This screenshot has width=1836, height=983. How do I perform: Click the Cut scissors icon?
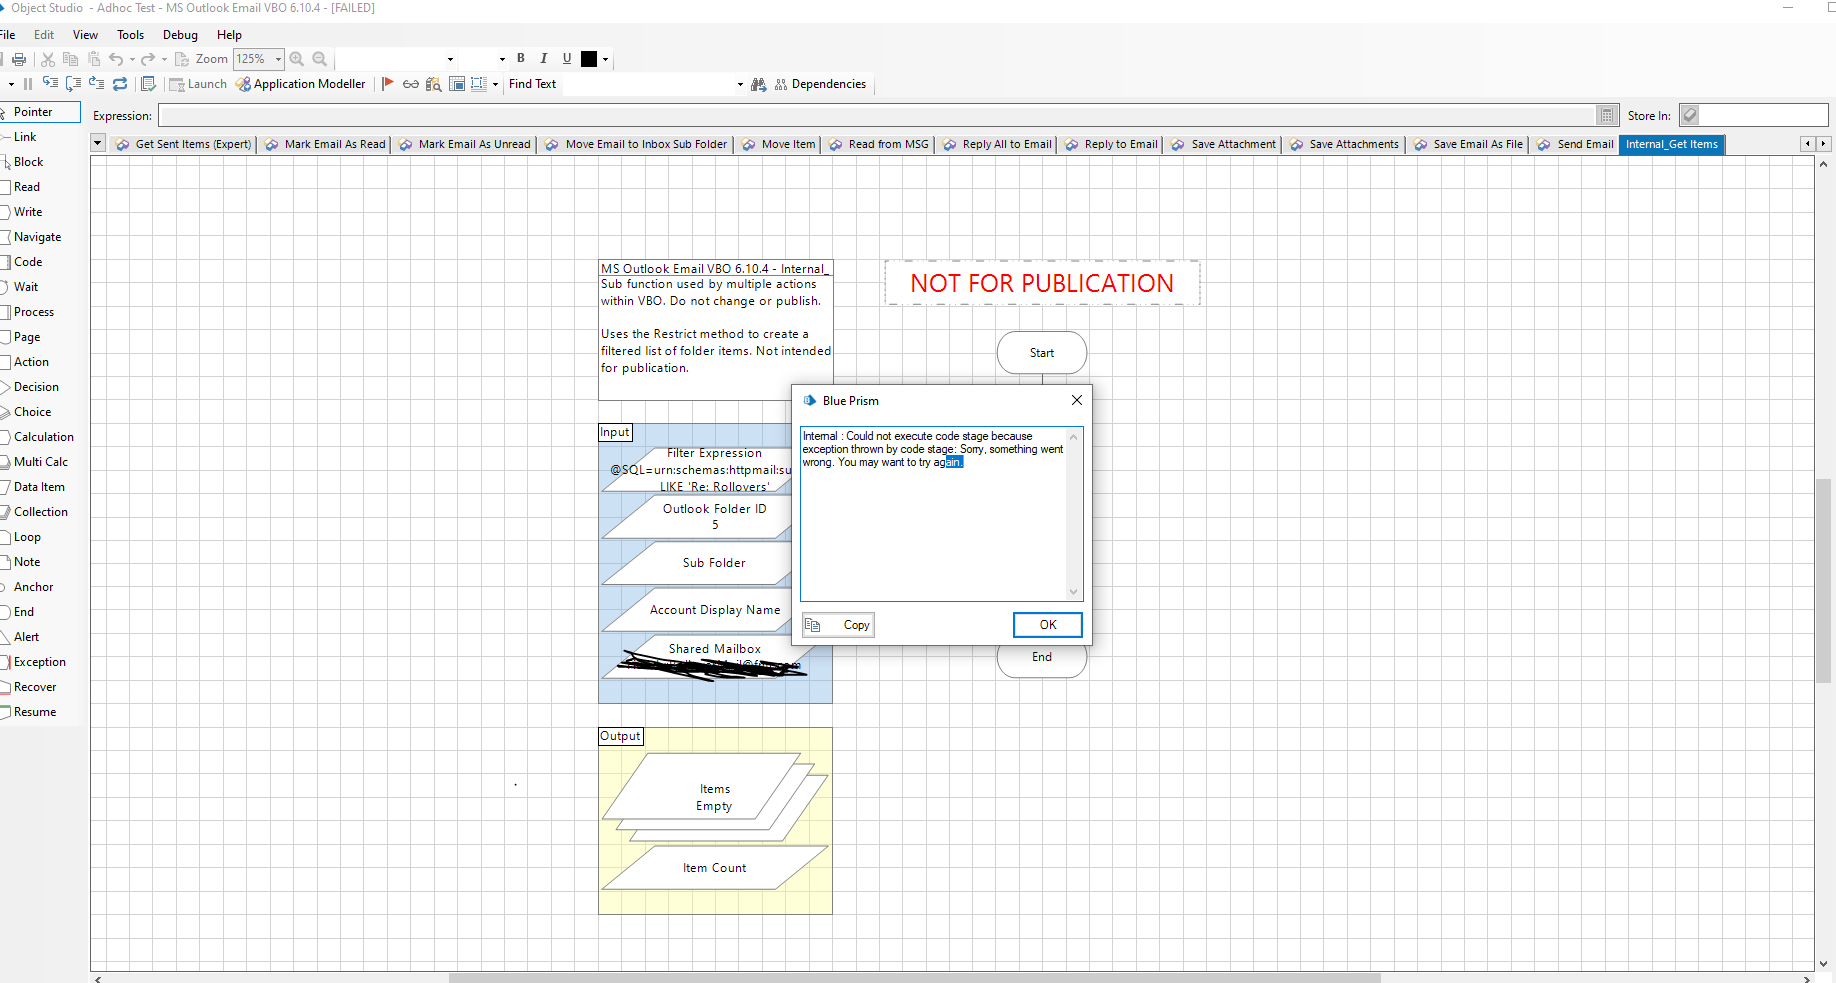point(47,59)
